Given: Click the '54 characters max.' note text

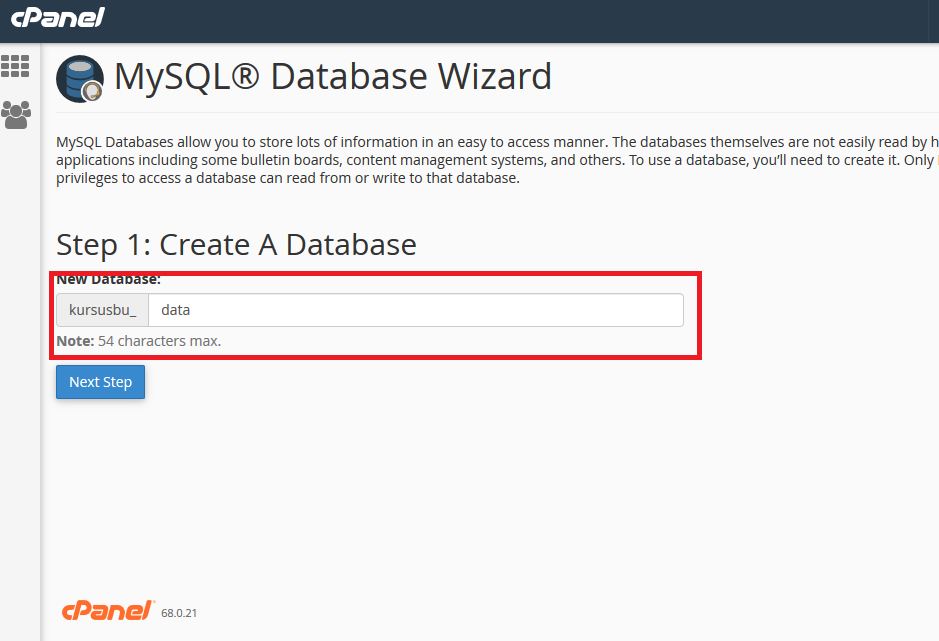Looking at the screenshot, I should pyautogui.click(x=159, y=341).
